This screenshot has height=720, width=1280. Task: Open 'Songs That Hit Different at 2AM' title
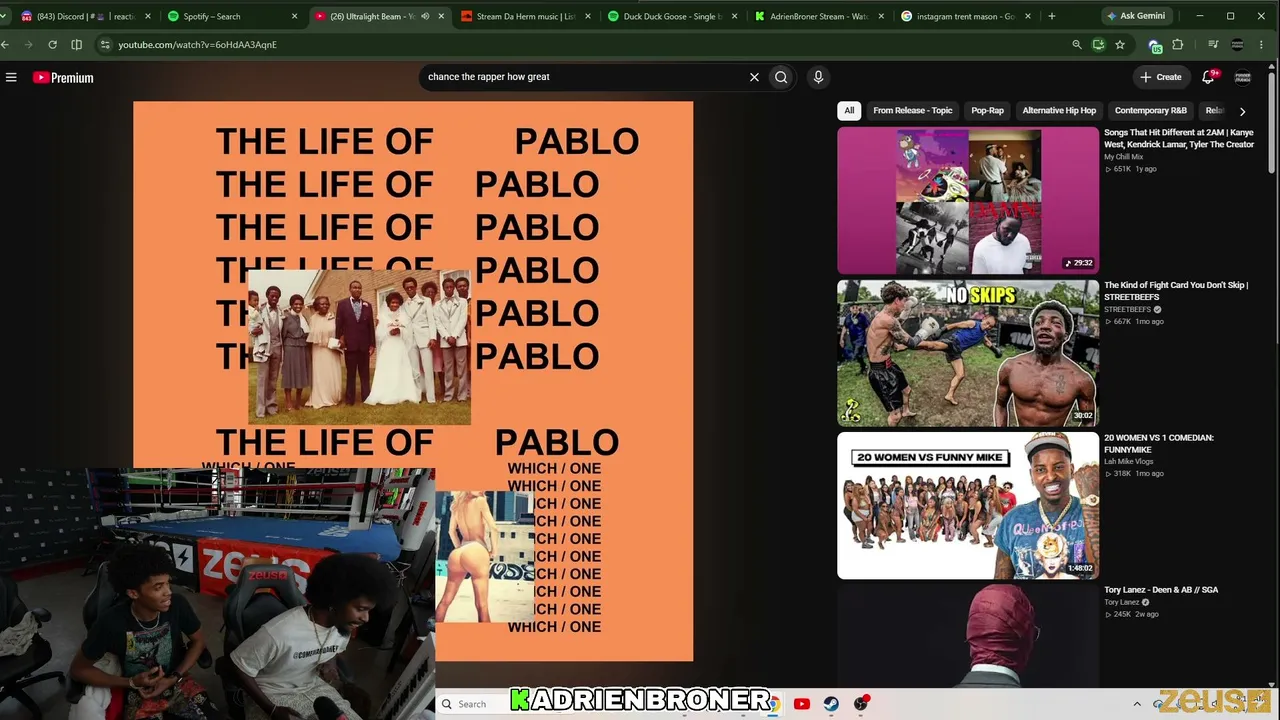point(1179,138)
